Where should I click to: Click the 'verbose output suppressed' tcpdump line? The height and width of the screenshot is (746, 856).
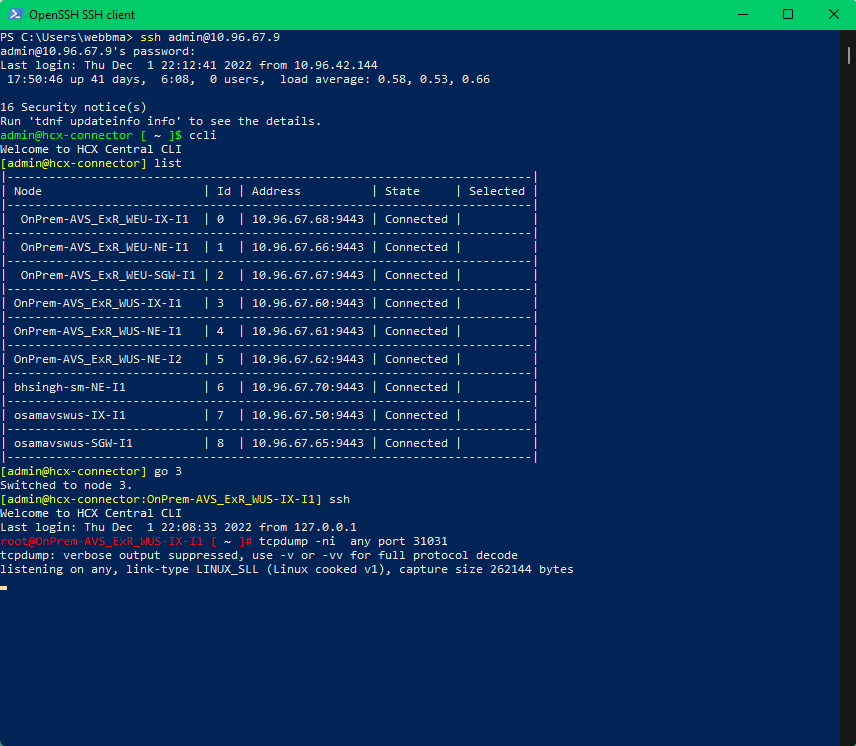(259, 555)
